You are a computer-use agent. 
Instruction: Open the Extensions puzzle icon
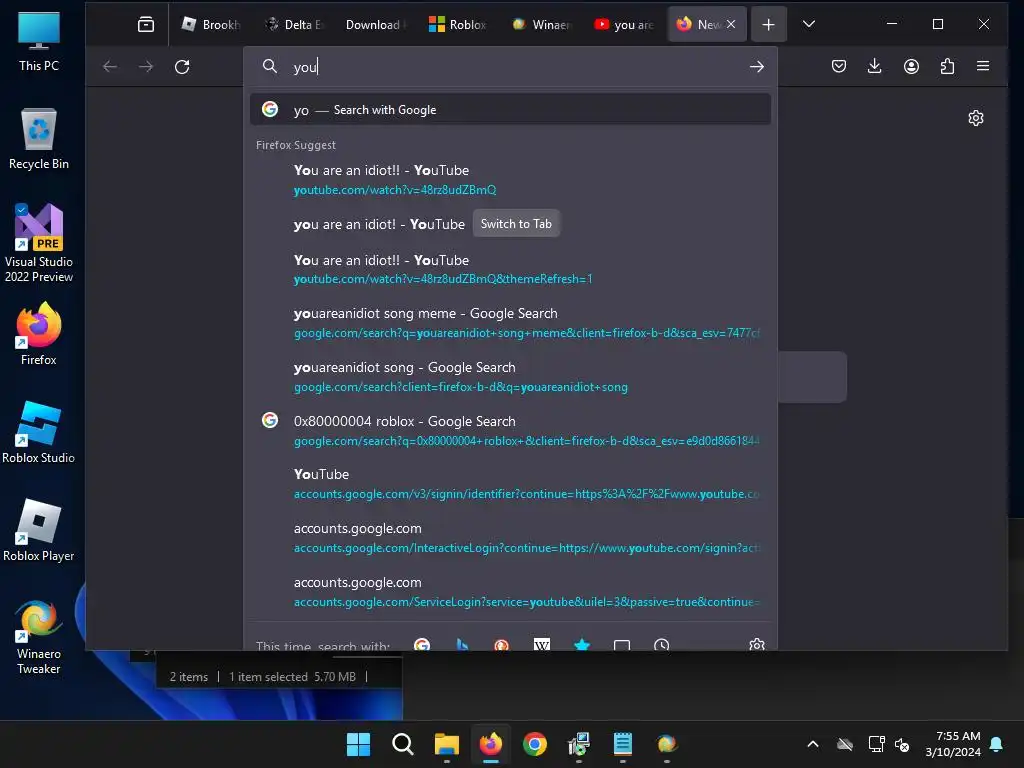click(x=947, y=66)
